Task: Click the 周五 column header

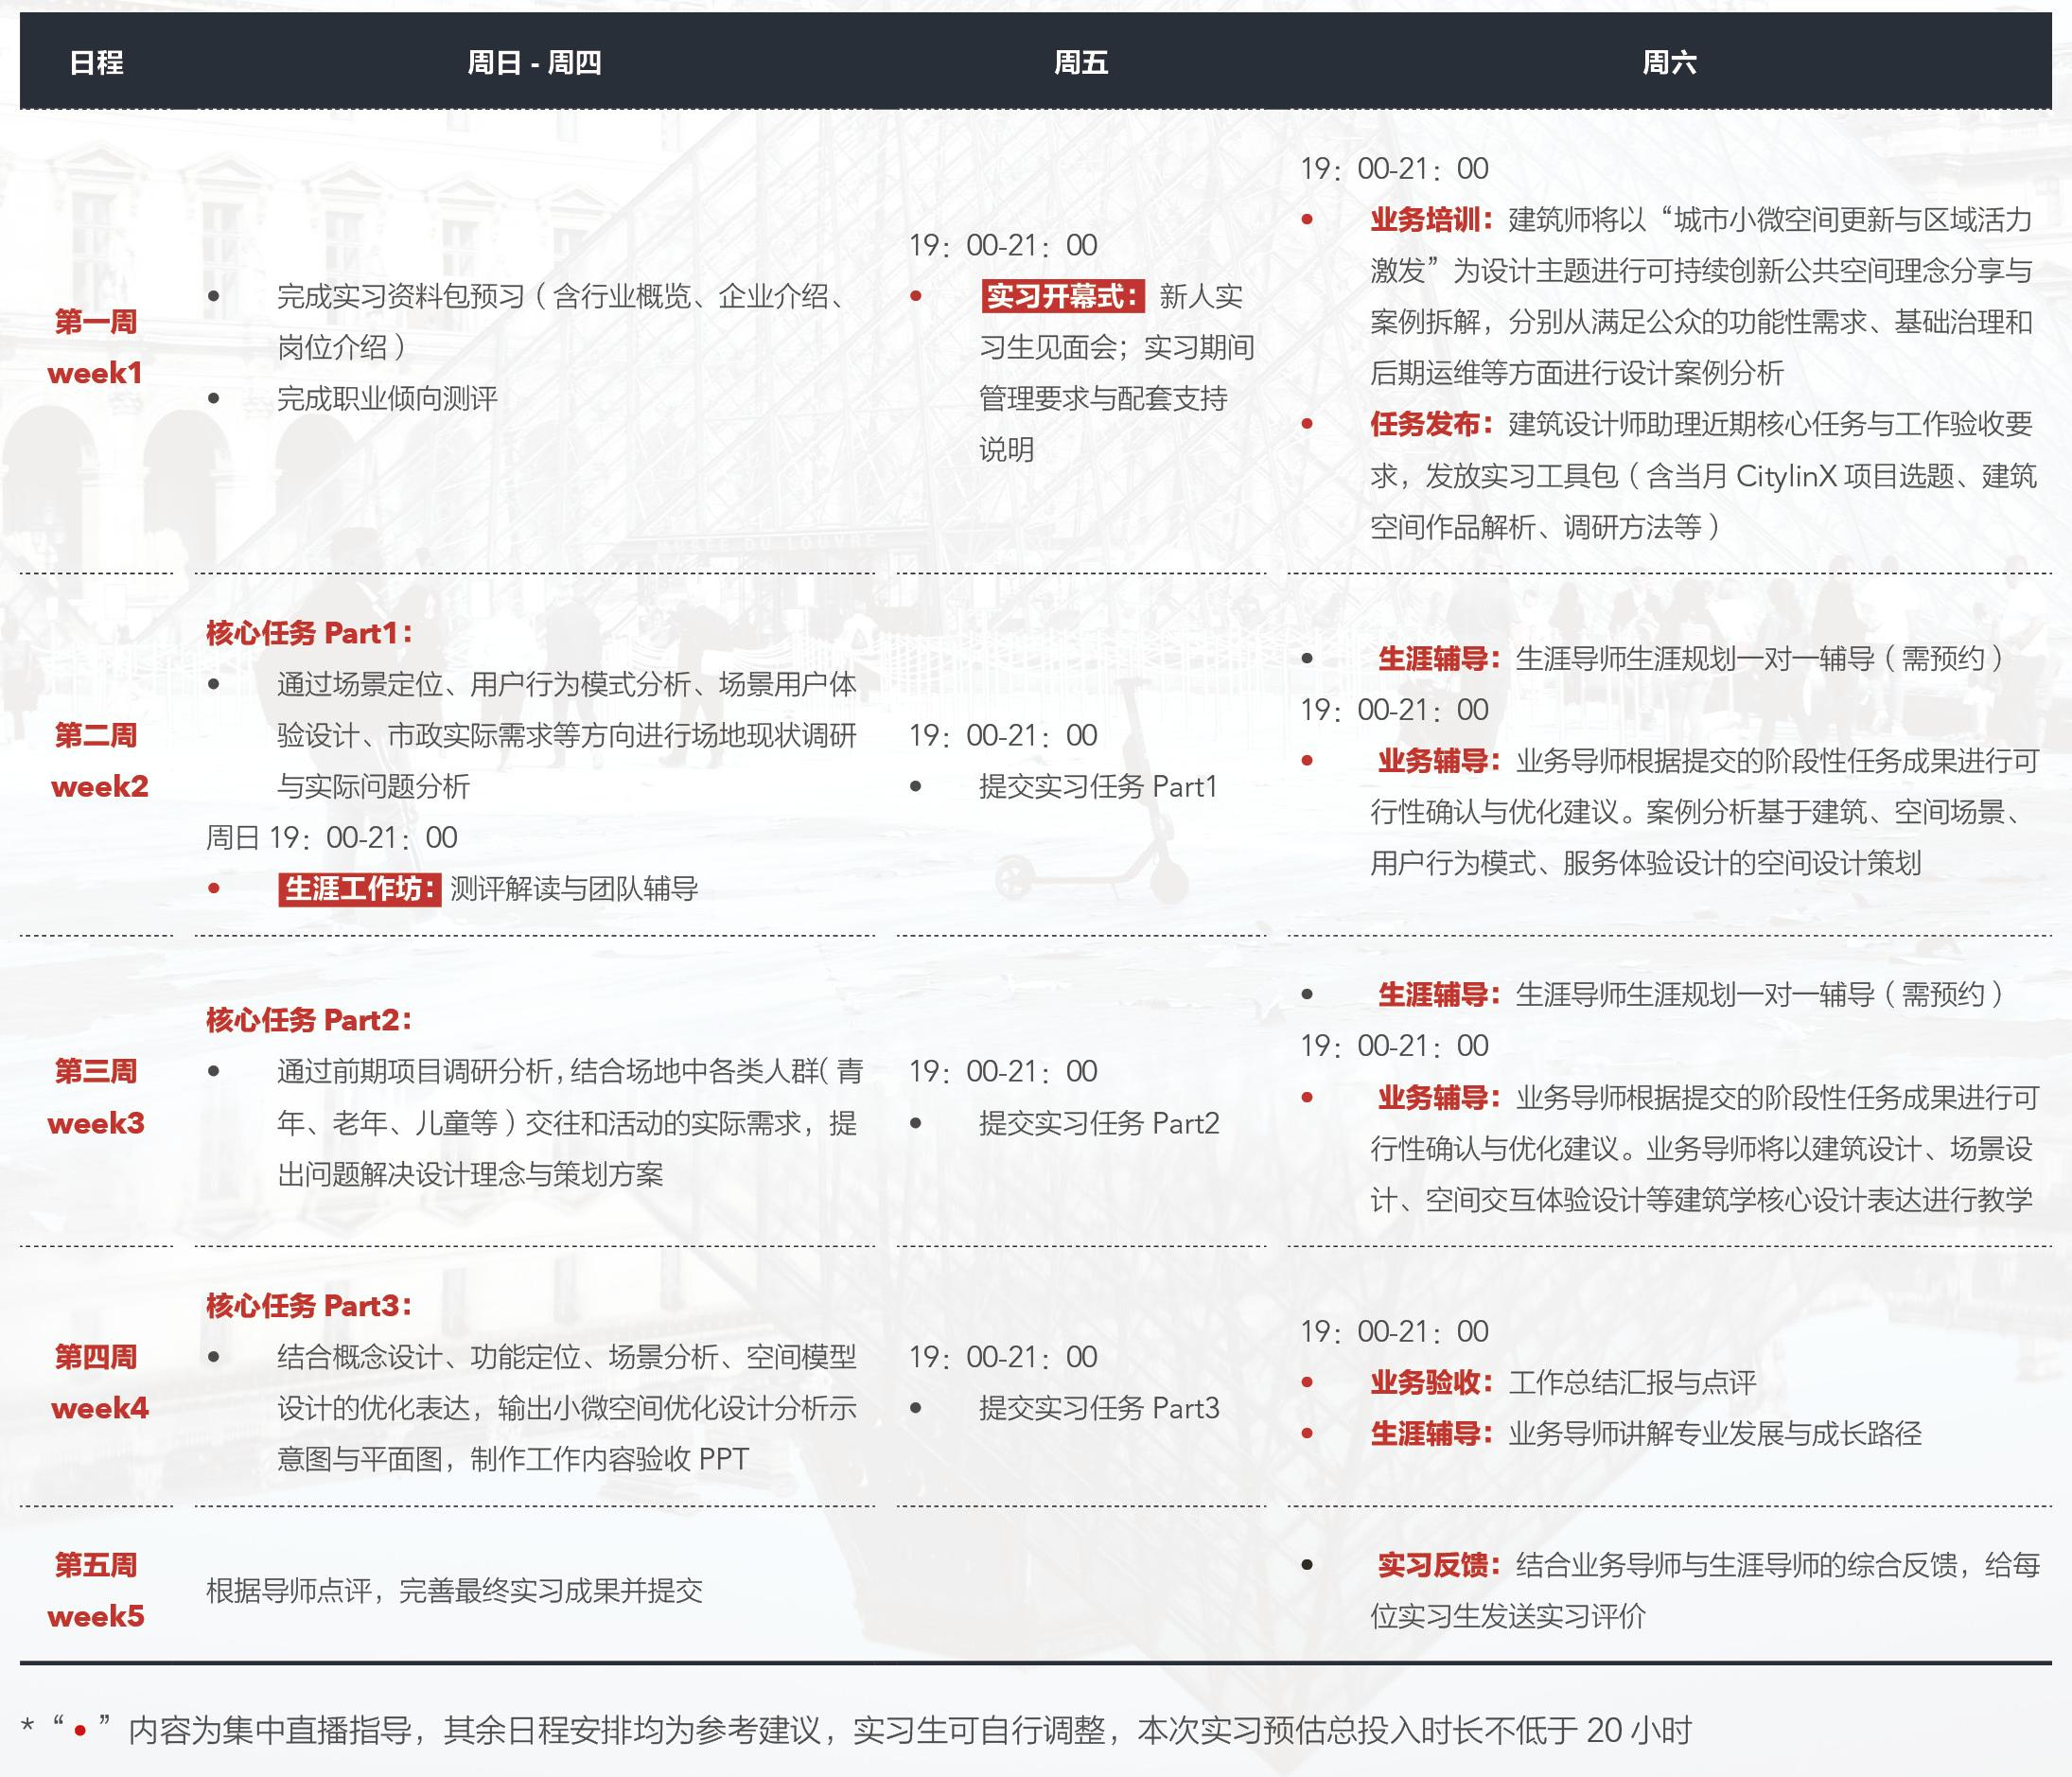Action: pyautogui.click(x=1081, y=63)
